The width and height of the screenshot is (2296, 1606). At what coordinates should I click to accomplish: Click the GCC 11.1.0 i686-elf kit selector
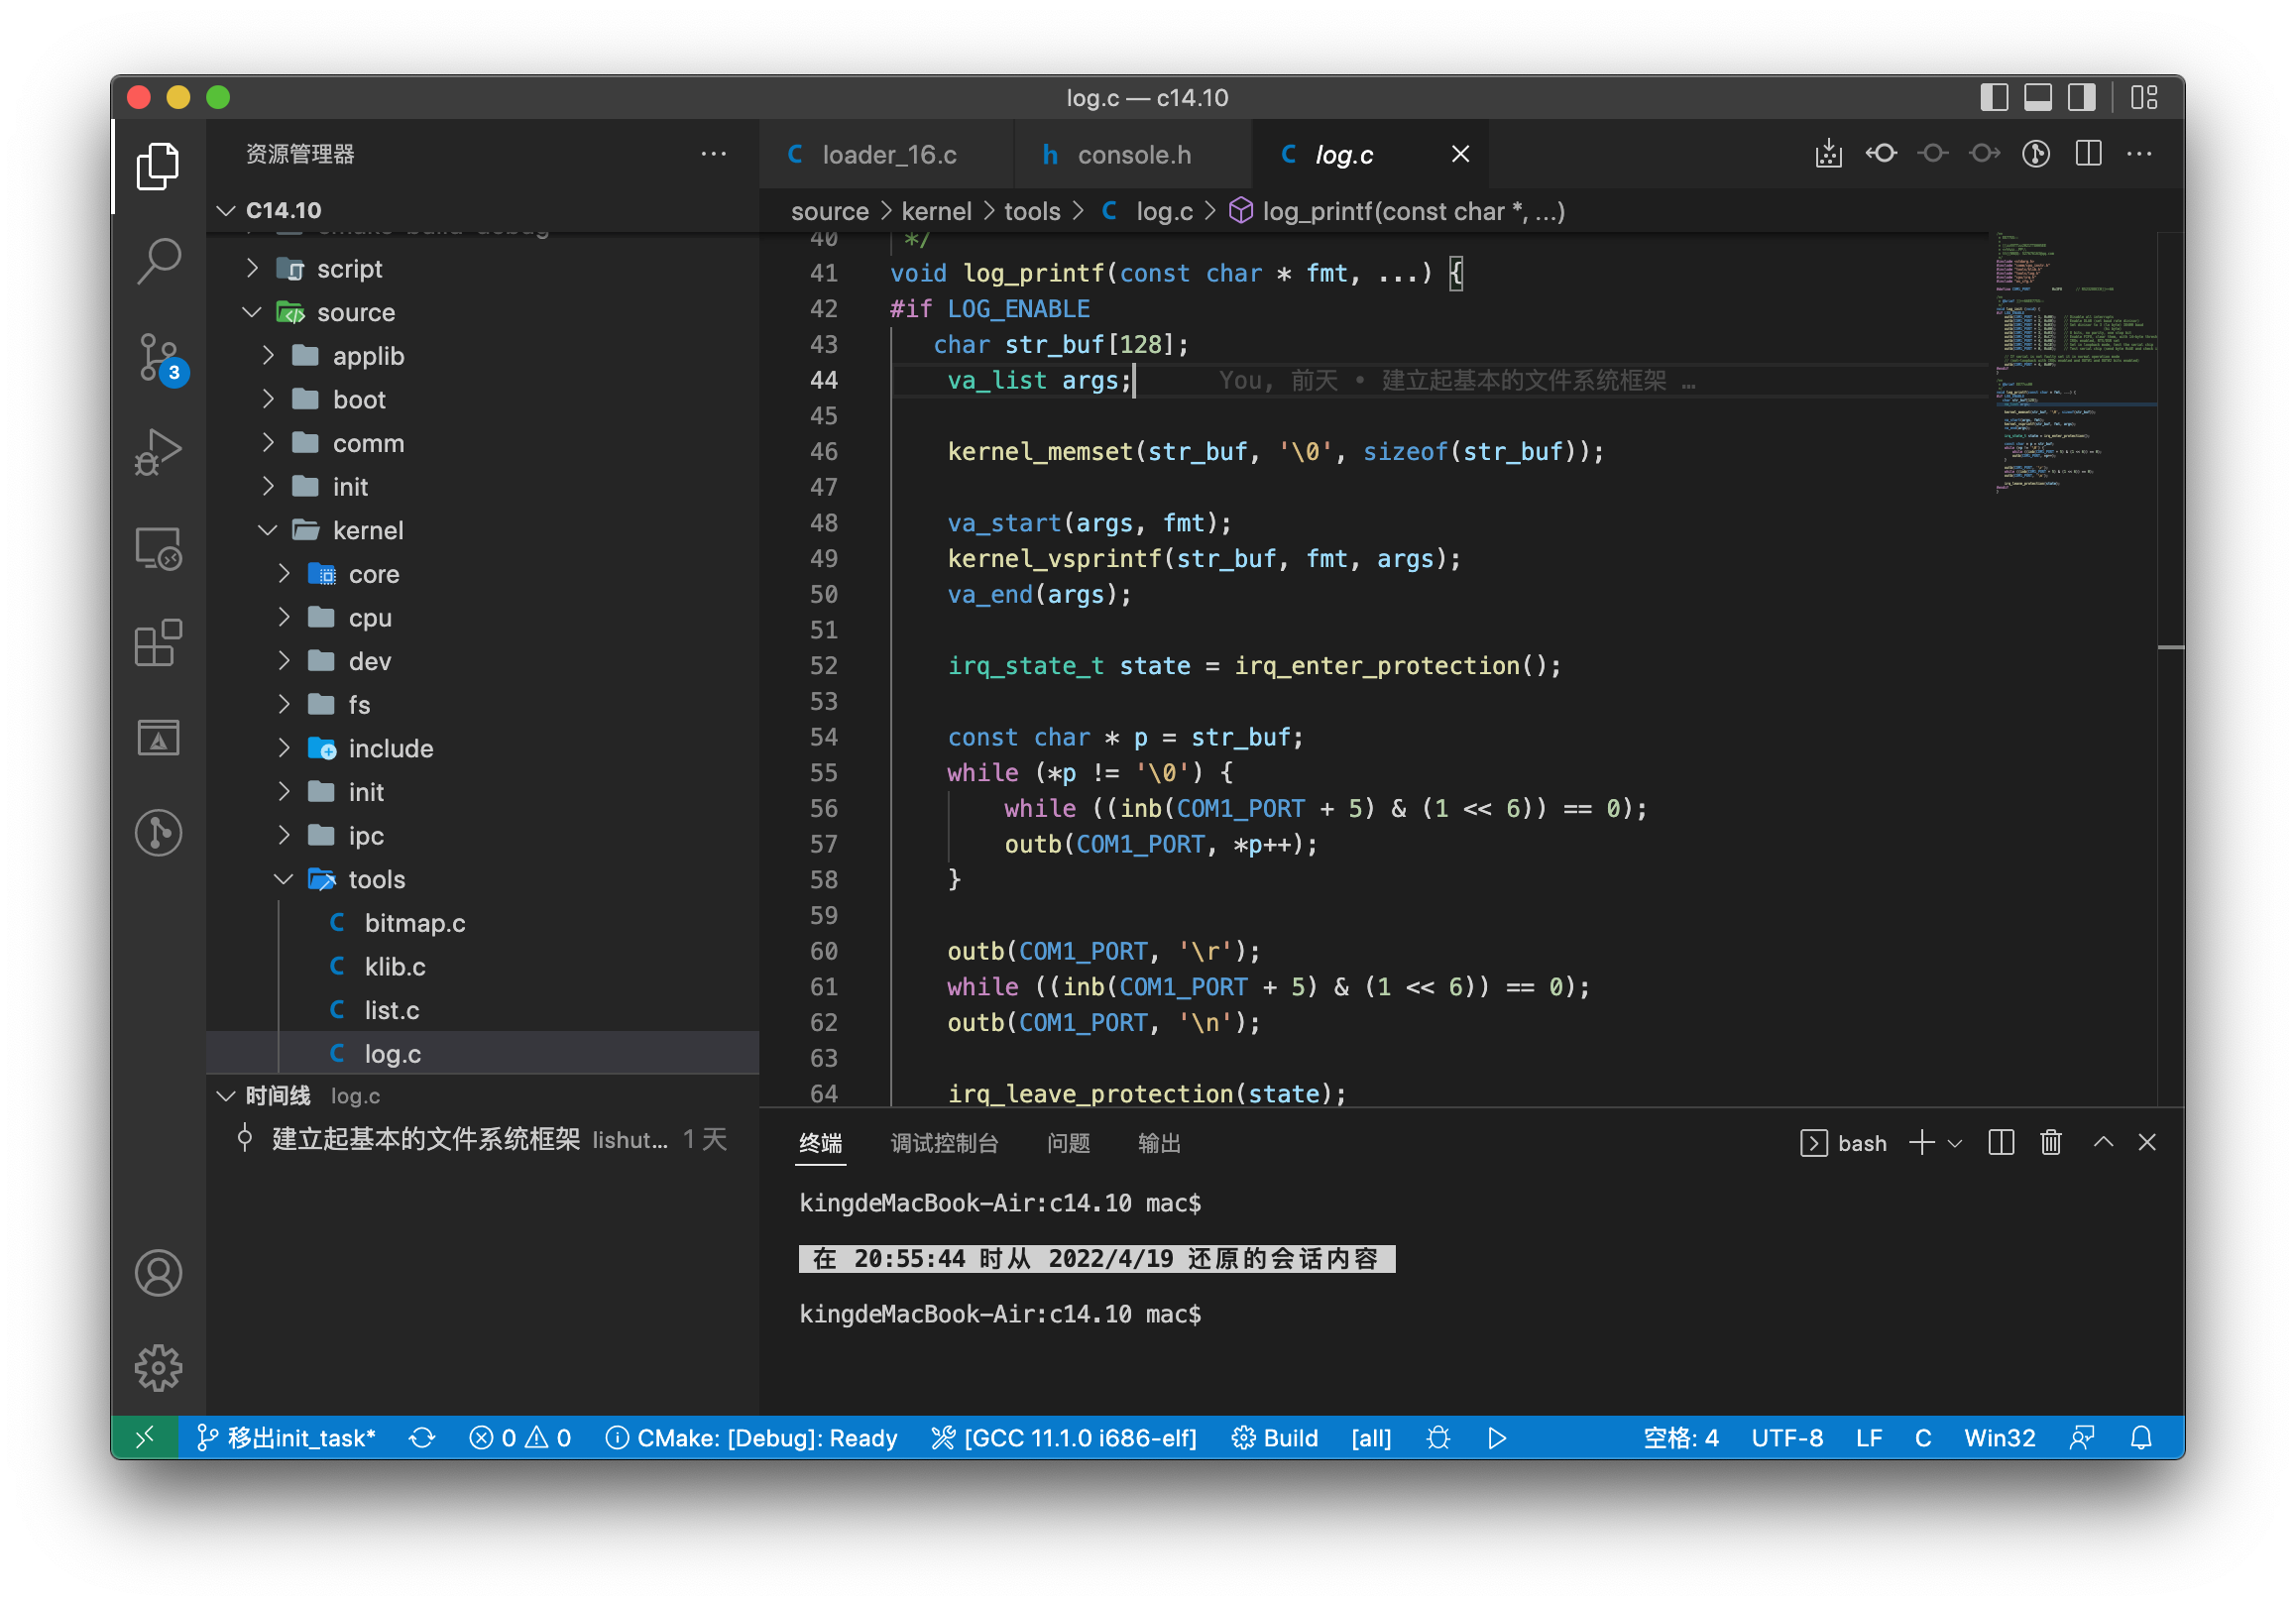click(1064, 1438)
